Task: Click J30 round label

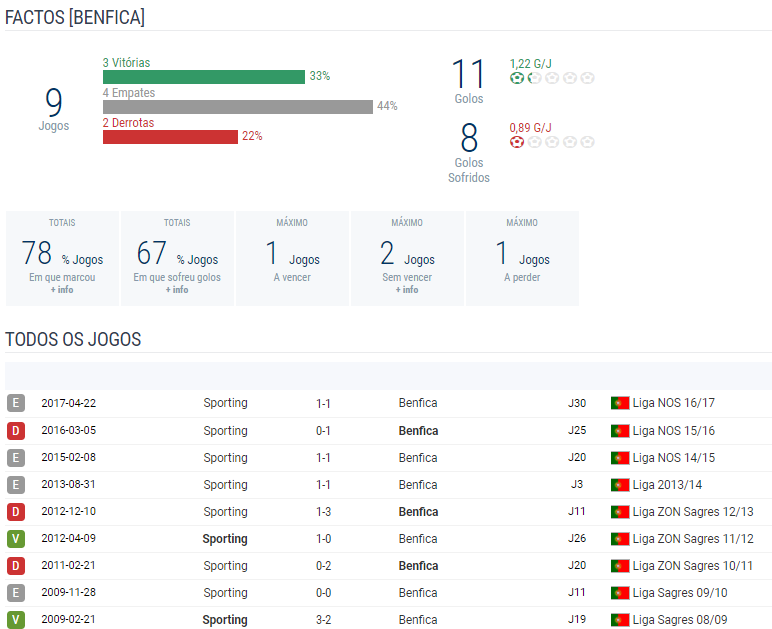Action: 577,403
